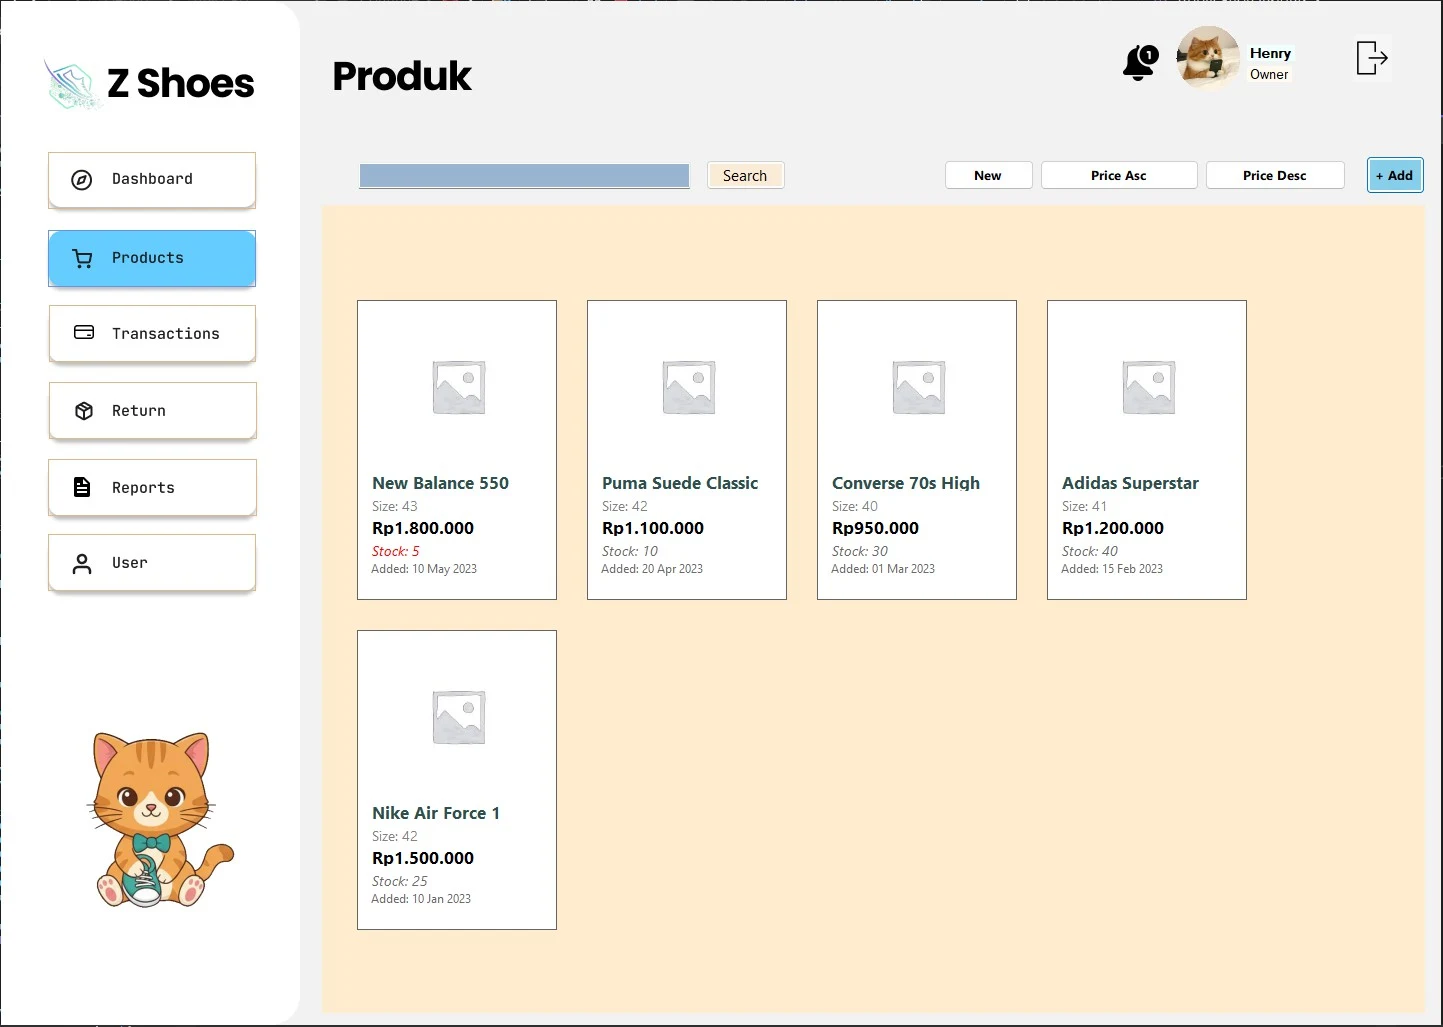Click the red 'Stock: 5' text
This screenshot has width=1443, height=1027.
[396, 551]
